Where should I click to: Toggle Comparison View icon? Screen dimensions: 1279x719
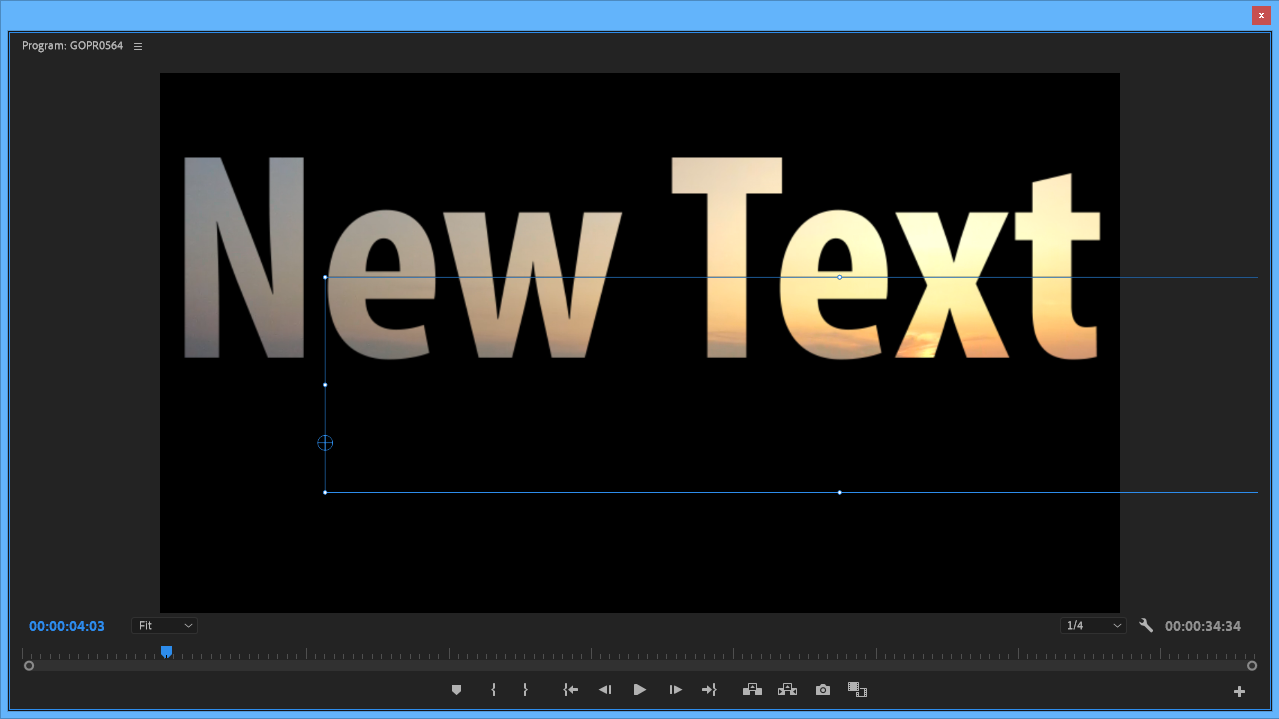[x=857, y=690]
